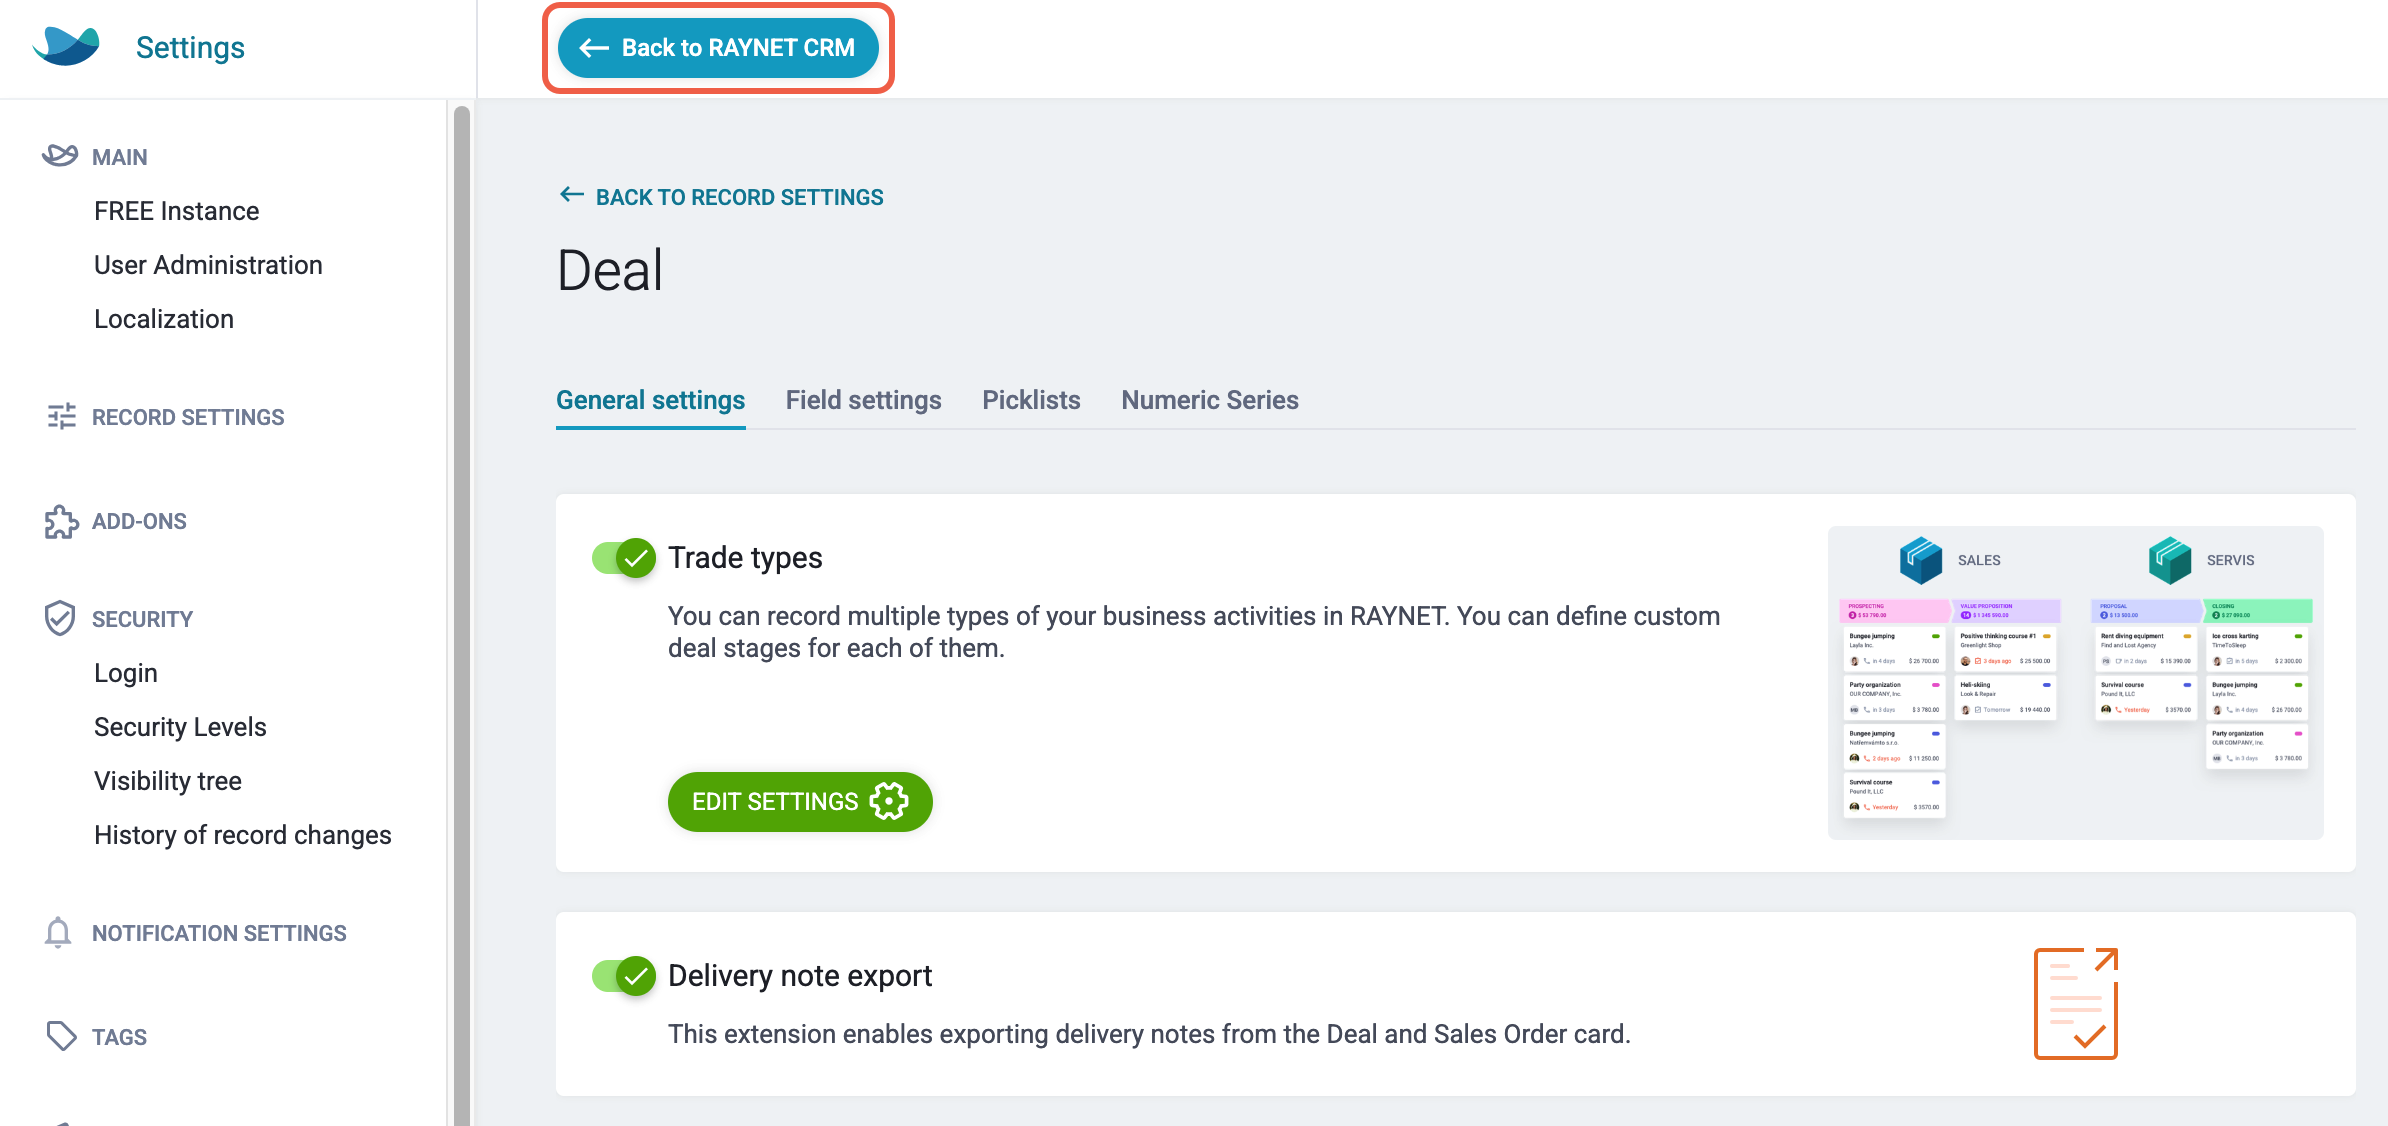The width and height of the screenshot is (2388, 1126).
Task: Switch to the Field settings tab
Action: point(864,400)
